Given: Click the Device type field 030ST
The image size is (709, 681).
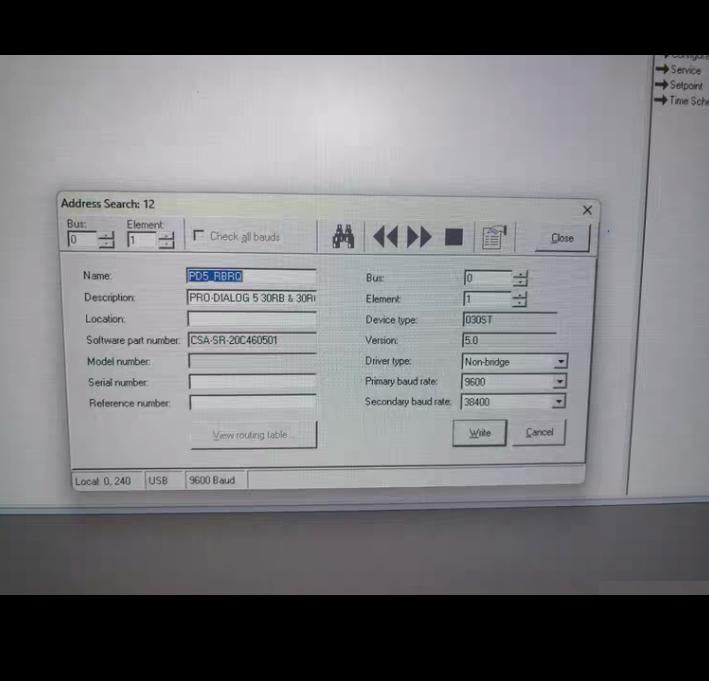Looking at the screenshot, I should point(510,320).
